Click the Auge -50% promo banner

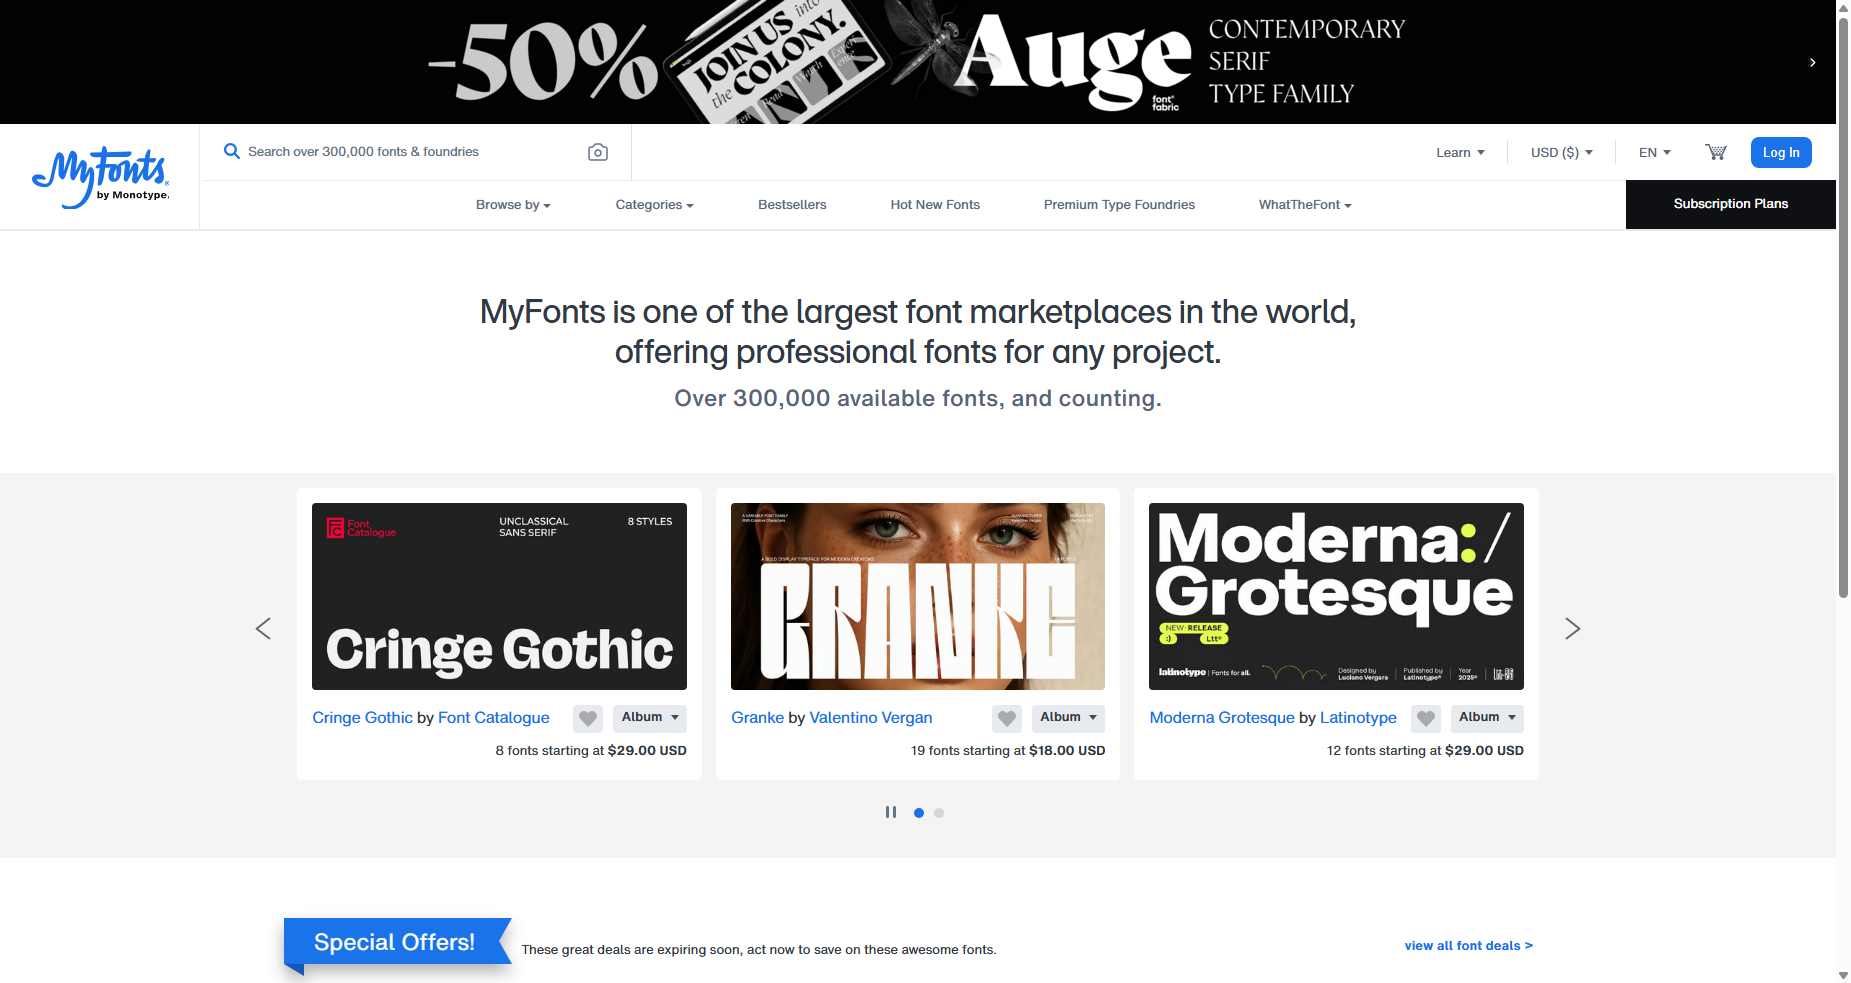(x=918, y=62)
